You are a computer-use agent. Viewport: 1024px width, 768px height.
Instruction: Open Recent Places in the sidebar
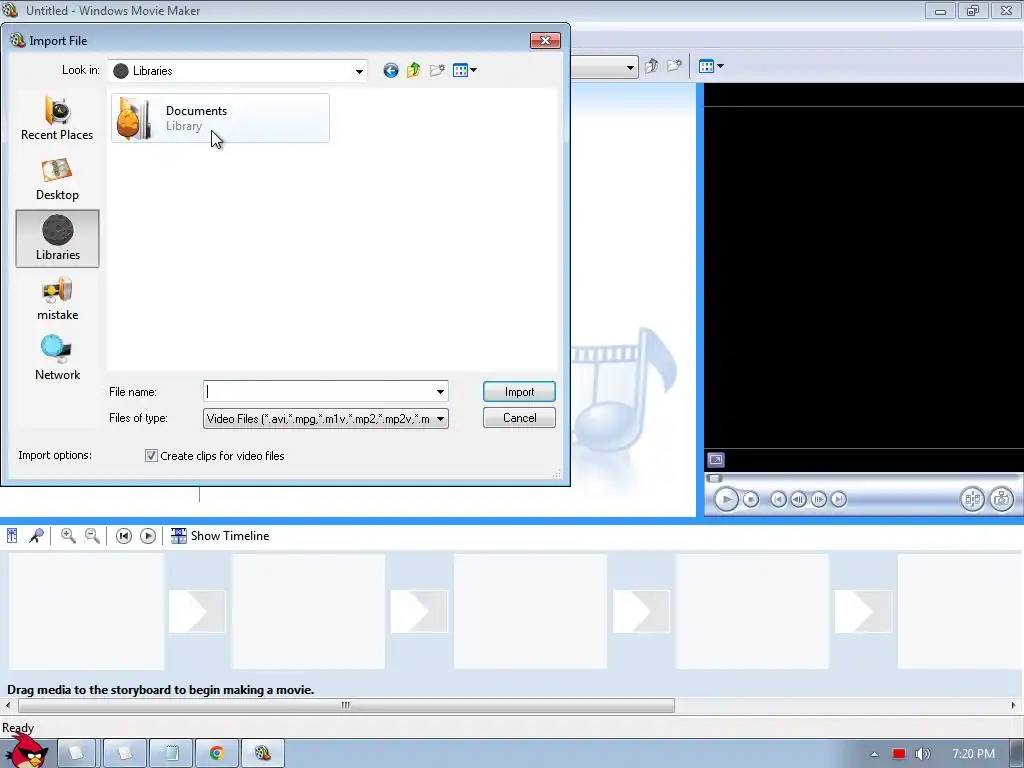point(57,118)
